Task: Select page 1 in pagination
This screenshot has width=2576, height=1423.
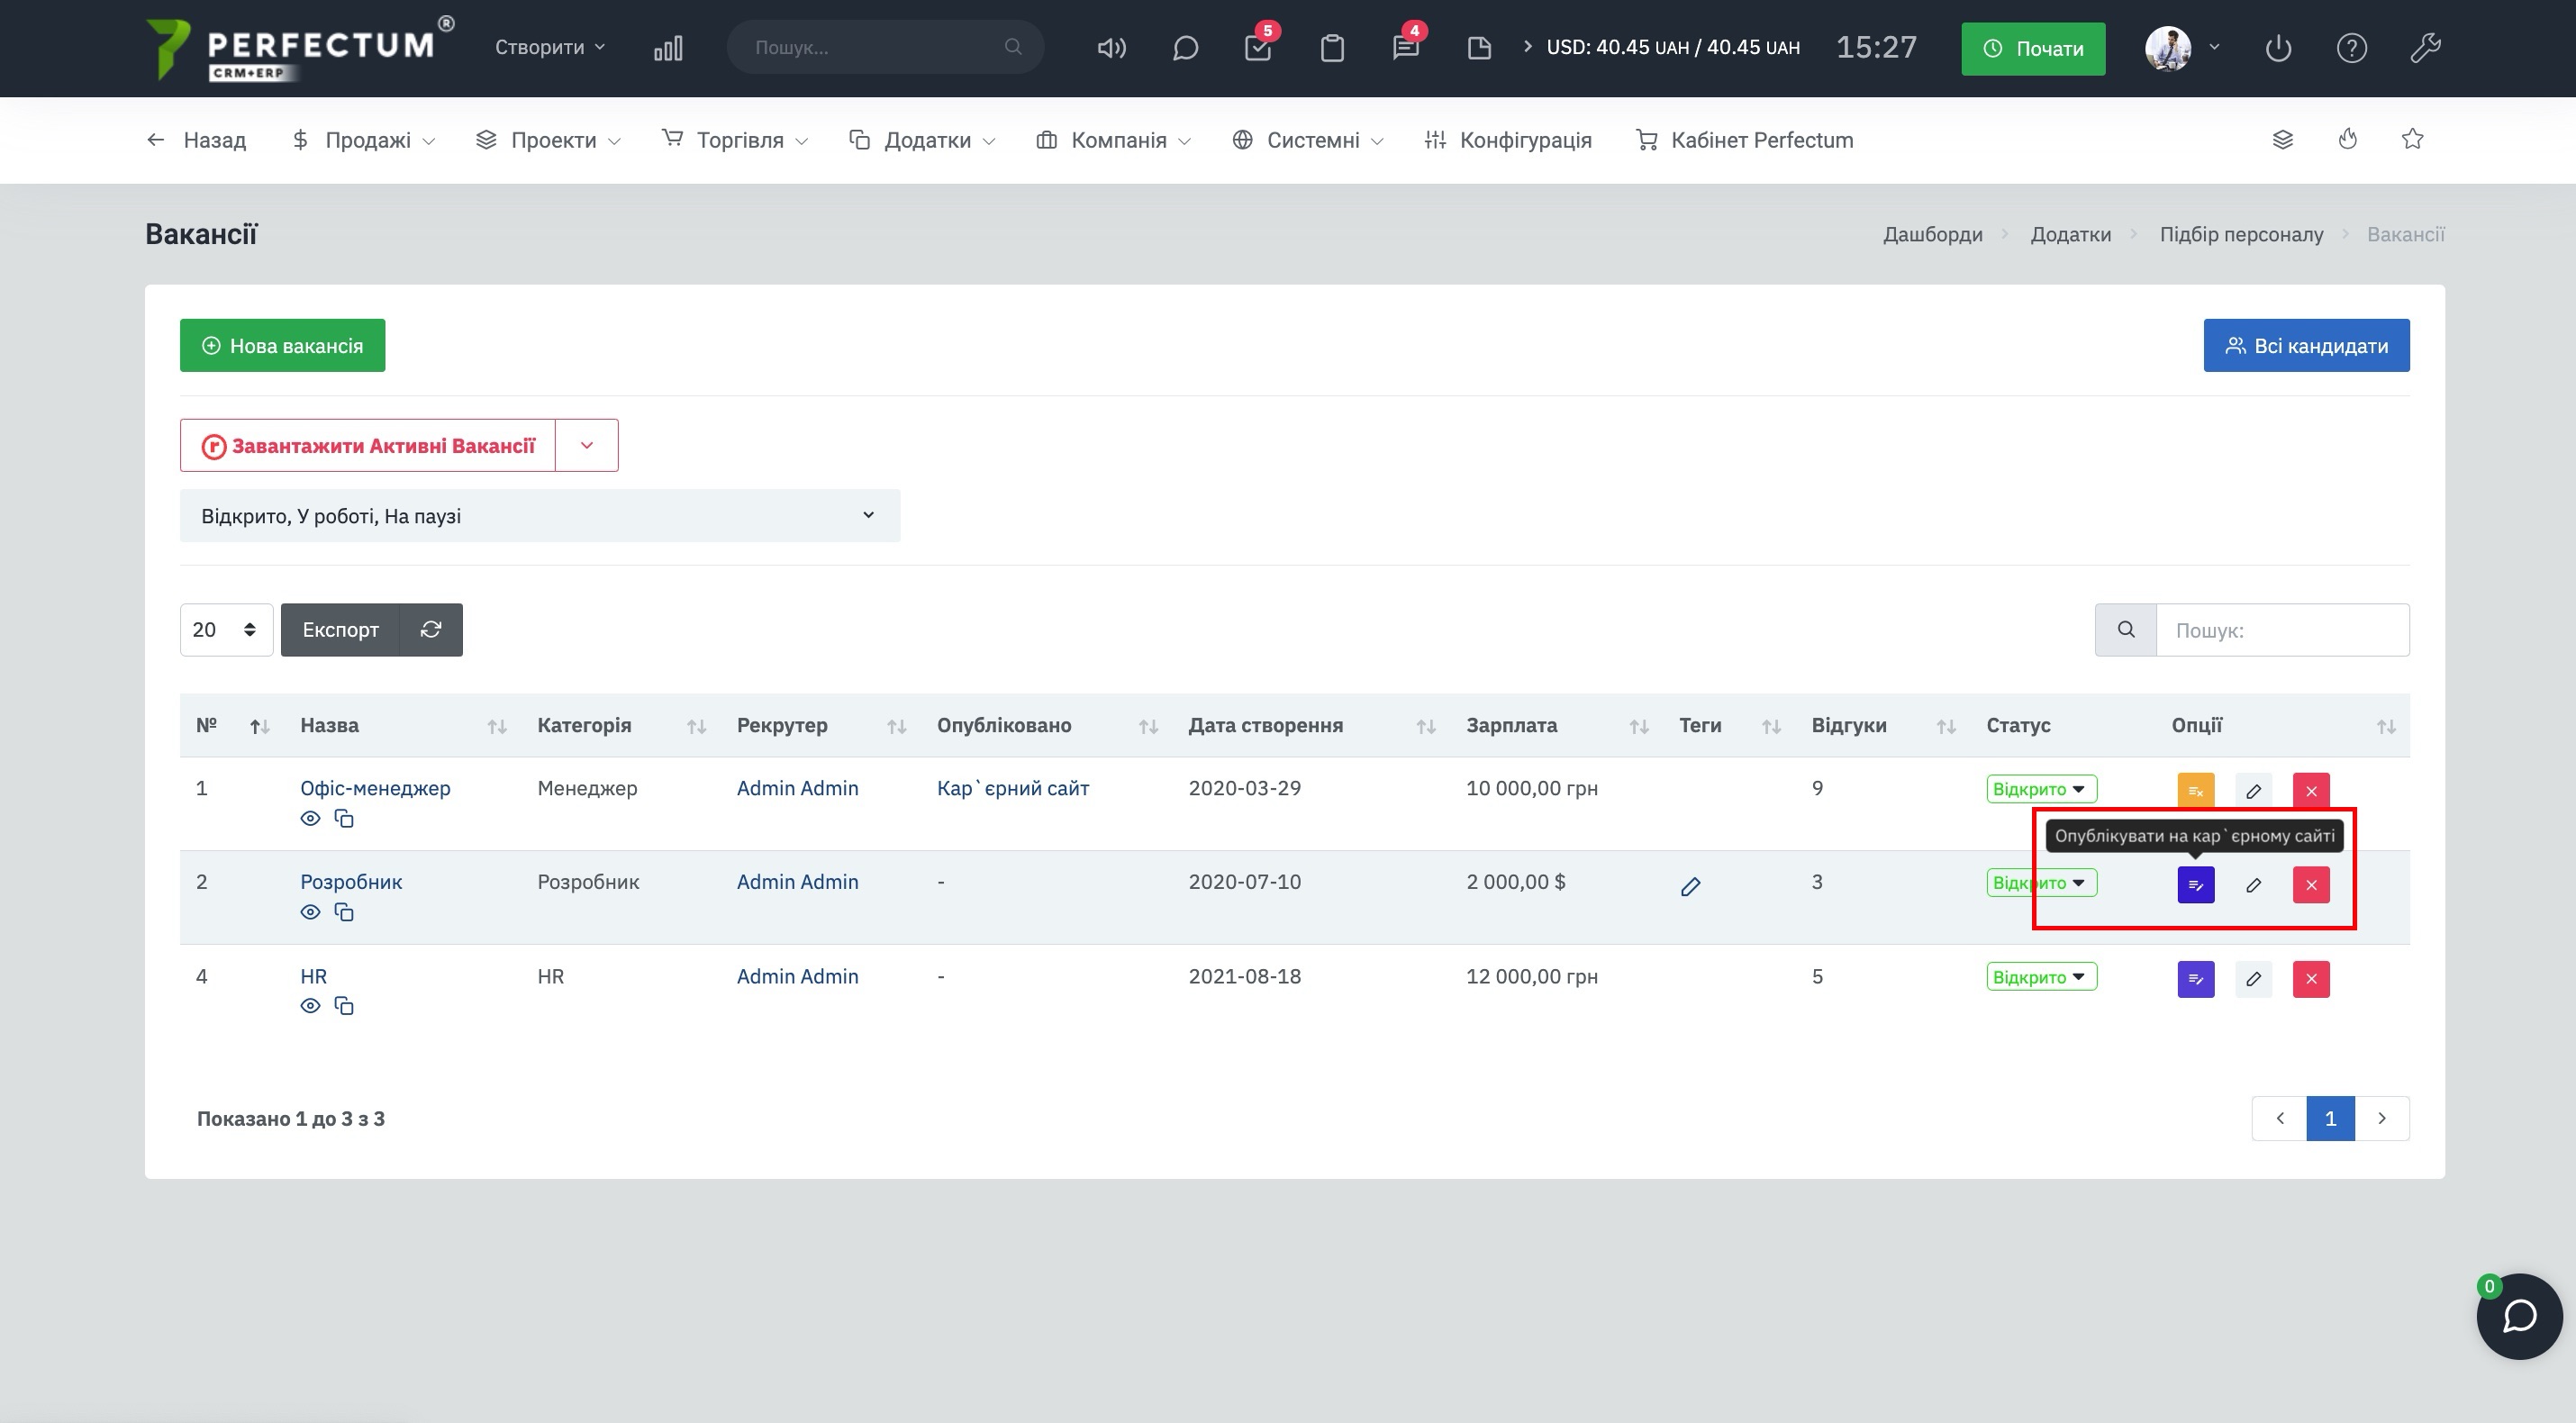Action: (2330, 1118)
